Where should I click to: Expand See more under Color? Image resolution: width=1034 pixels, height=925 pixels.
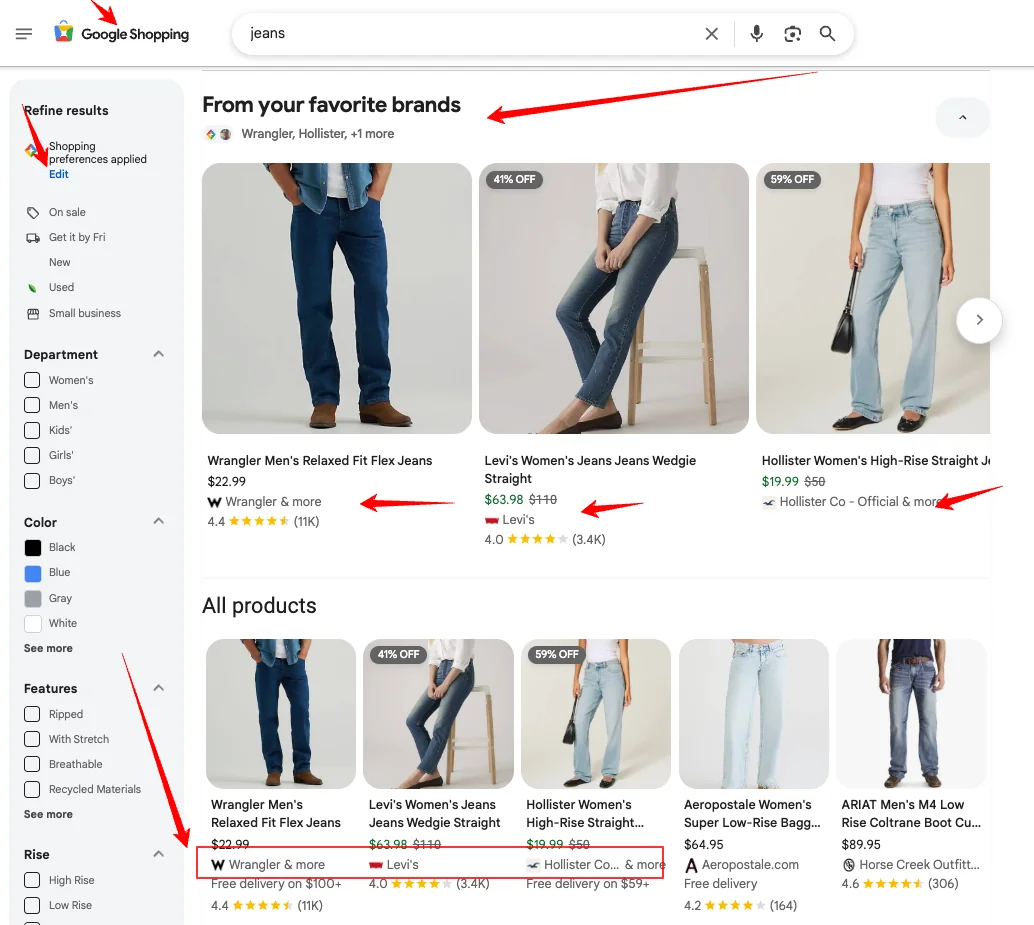(x=48, y=649)
